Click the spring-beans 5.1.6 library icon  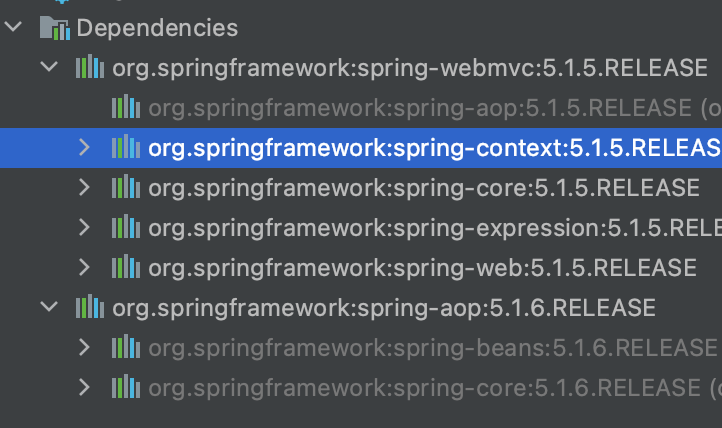click(125, 347)
